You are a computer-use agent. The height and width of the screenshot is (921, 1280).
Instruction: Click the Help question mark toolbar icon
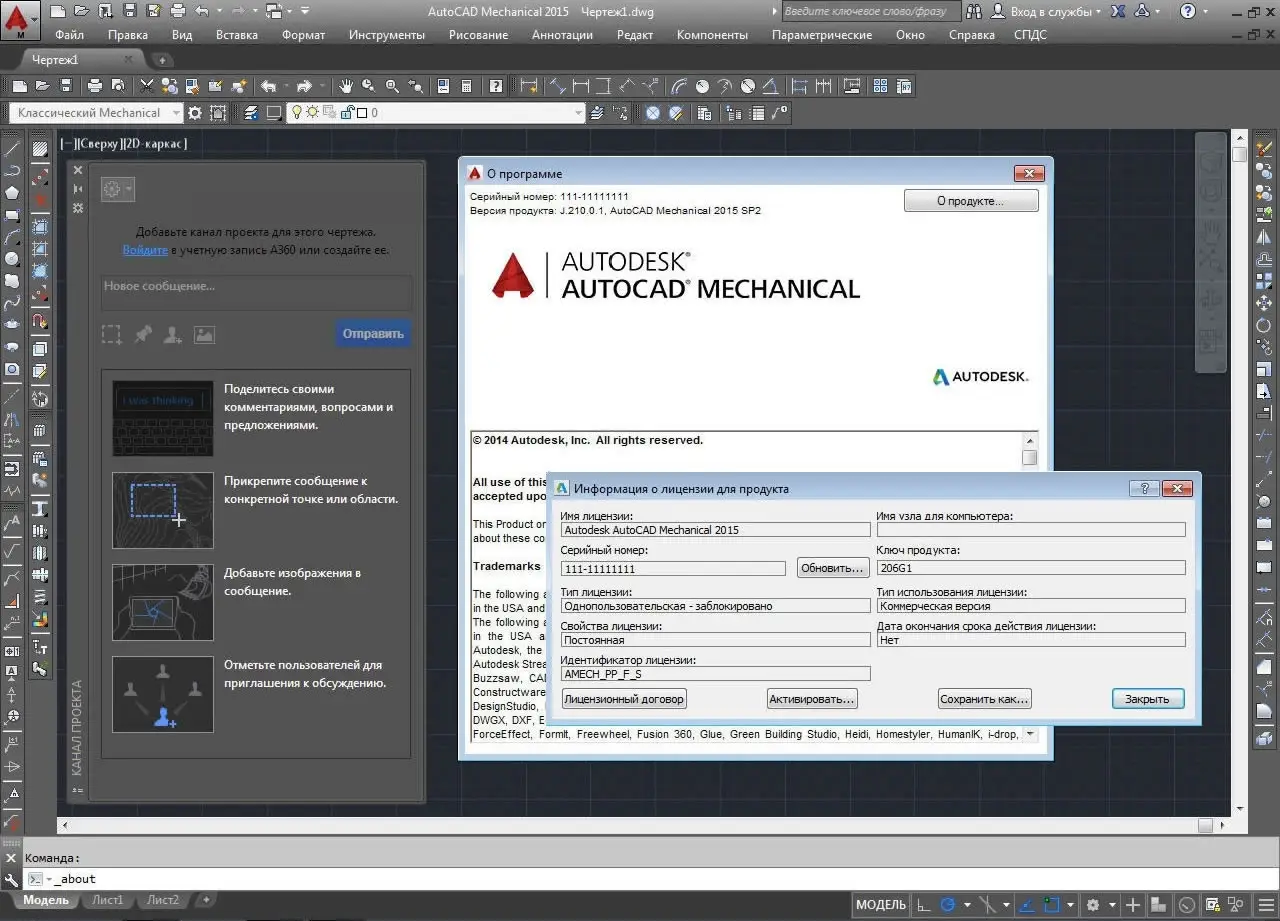click(496, 86)
